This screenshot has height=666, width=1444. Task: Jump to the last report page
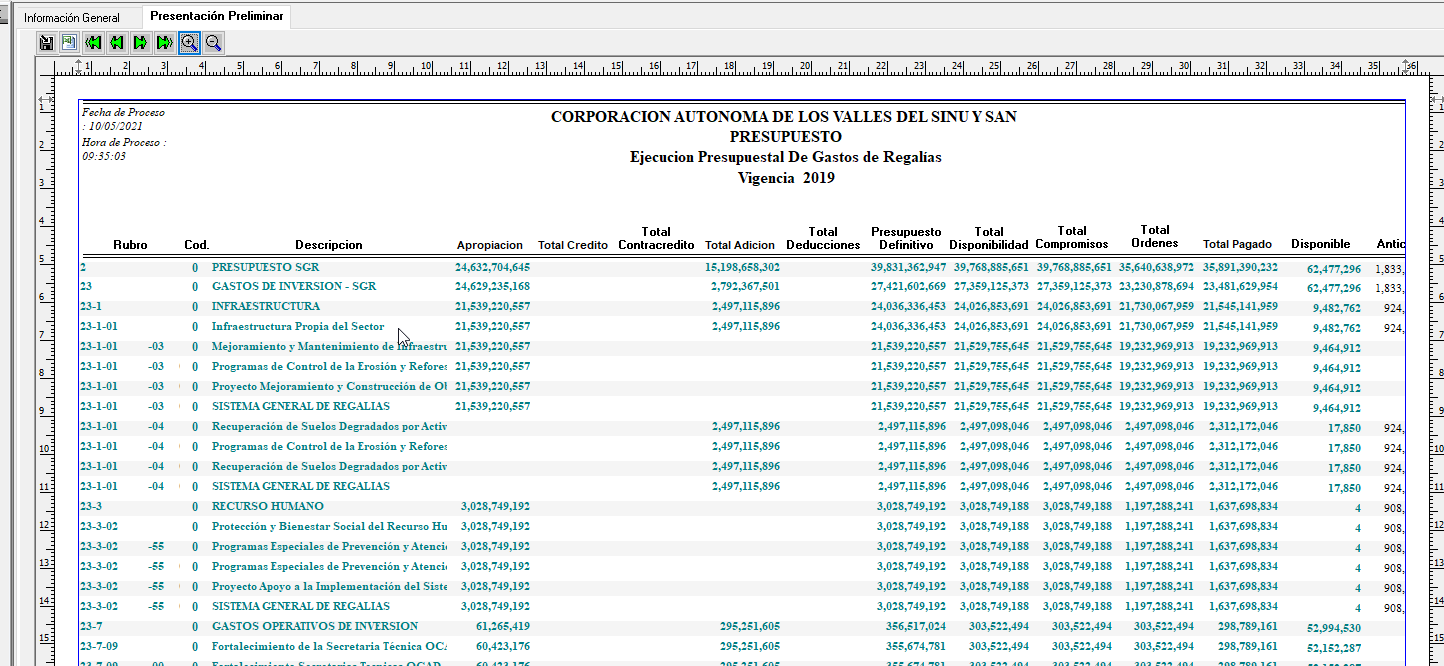(165, 42)
